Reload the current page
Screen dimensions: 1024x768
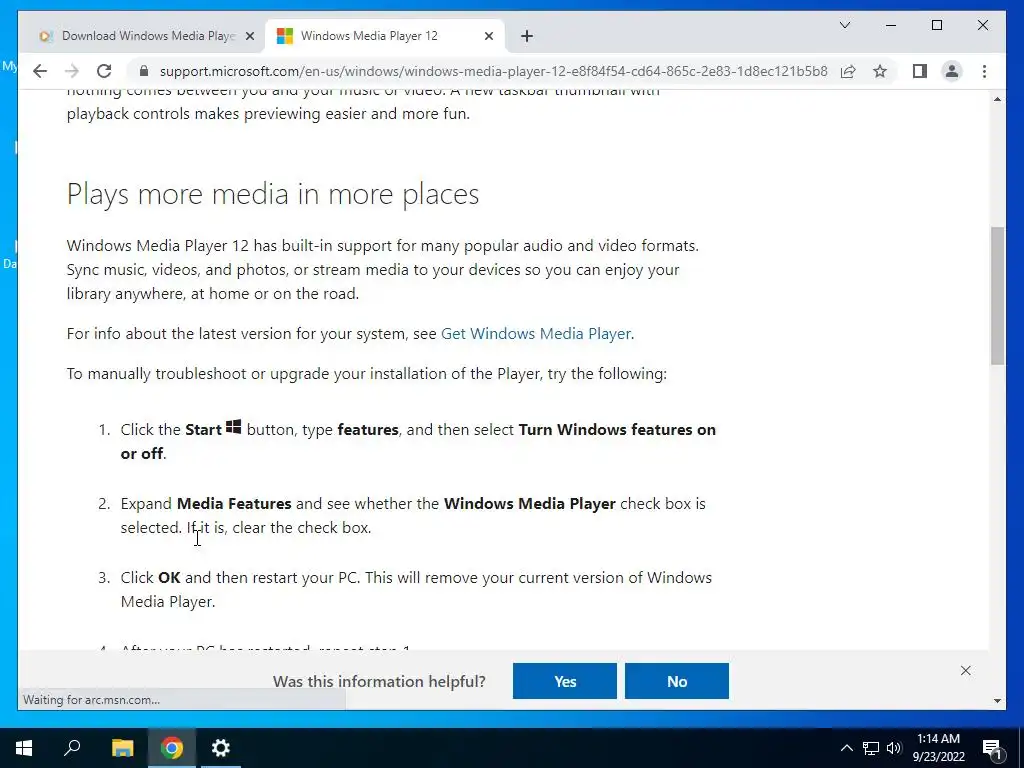point(104,71)
